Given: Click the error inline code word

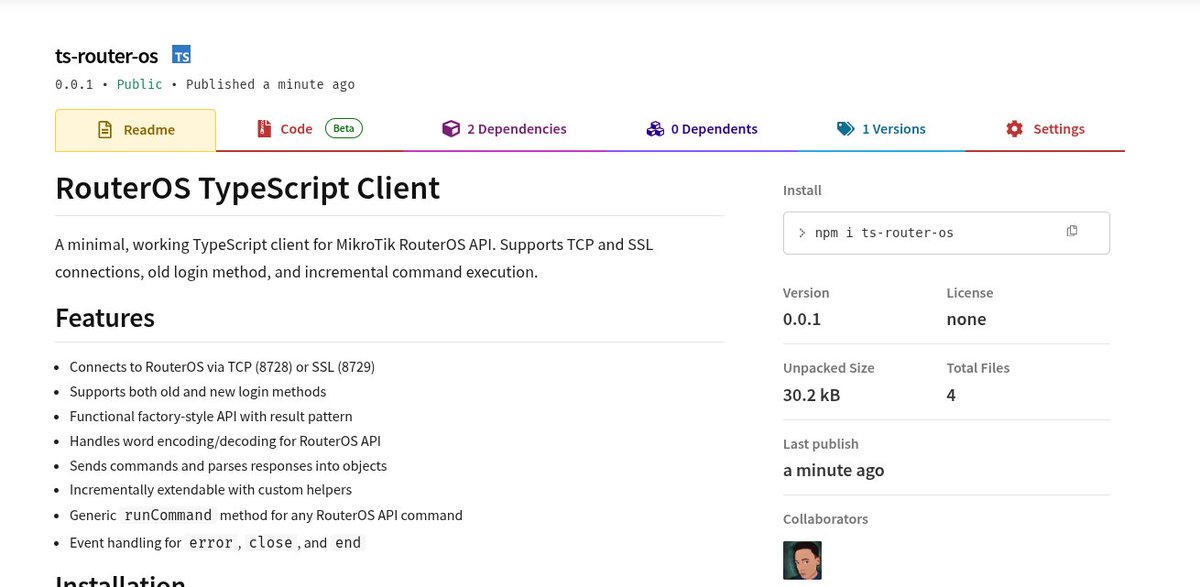Looking at the screenshot, I should tap(210, 542).
